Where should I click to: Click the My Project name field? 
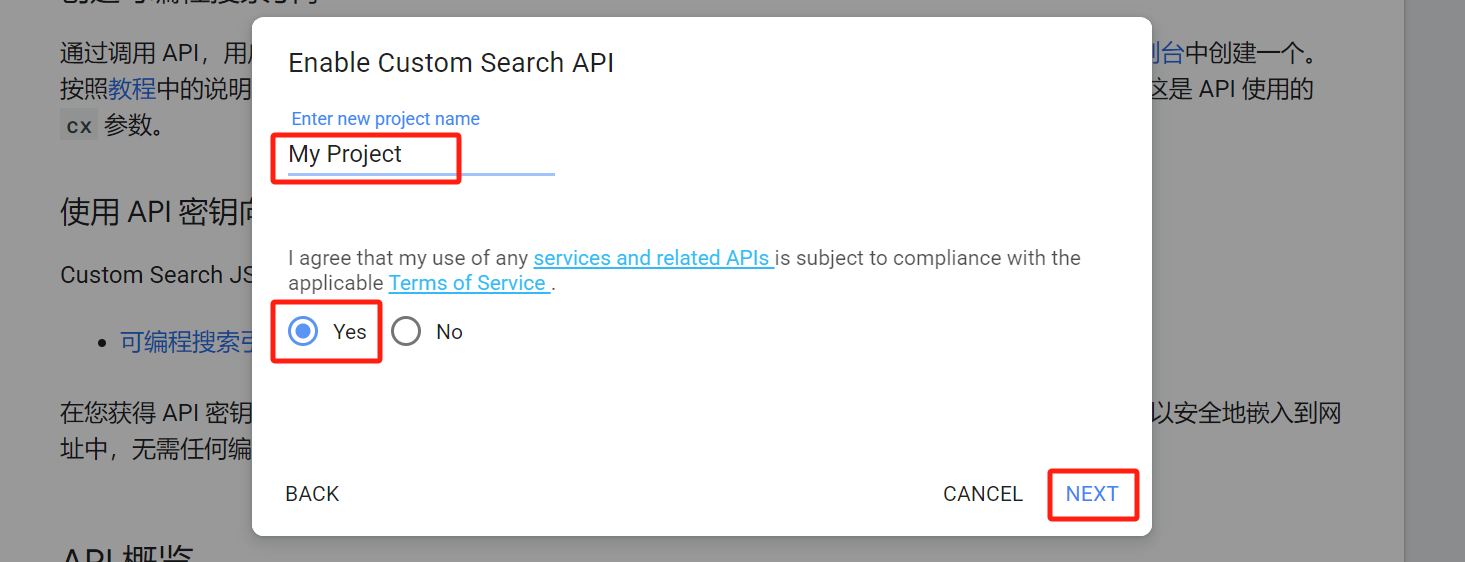click(x=420, y=155)
